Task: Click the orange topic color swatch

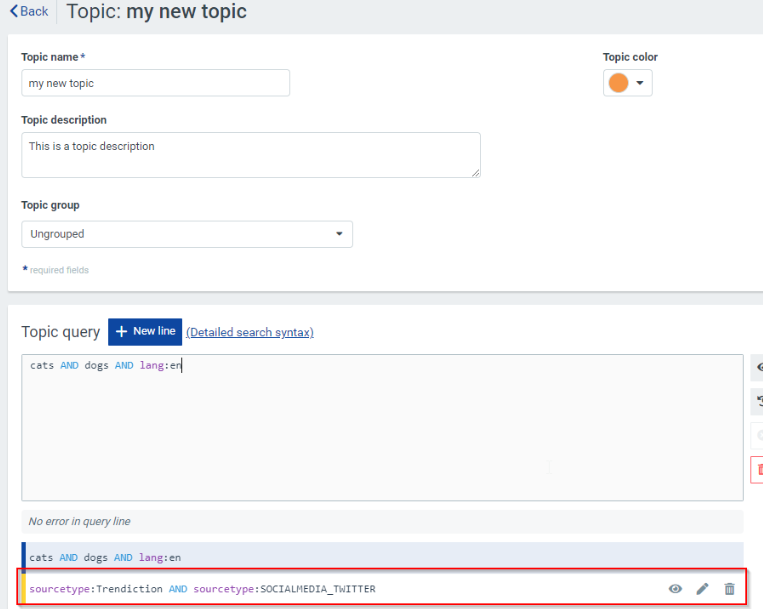Action: (x=618, y=83)
